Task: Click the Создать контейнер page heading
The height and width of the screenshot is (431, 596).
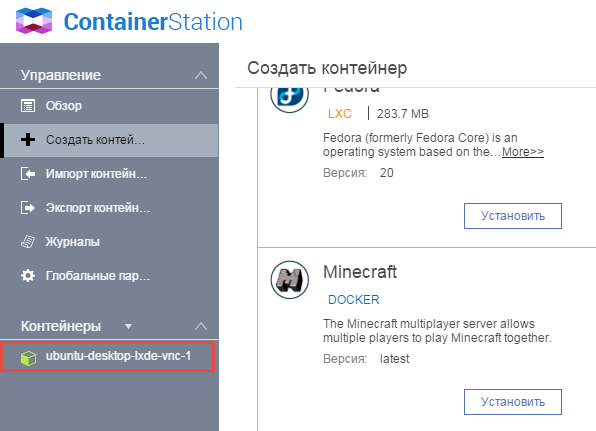Action: click(x=327, y=68)
